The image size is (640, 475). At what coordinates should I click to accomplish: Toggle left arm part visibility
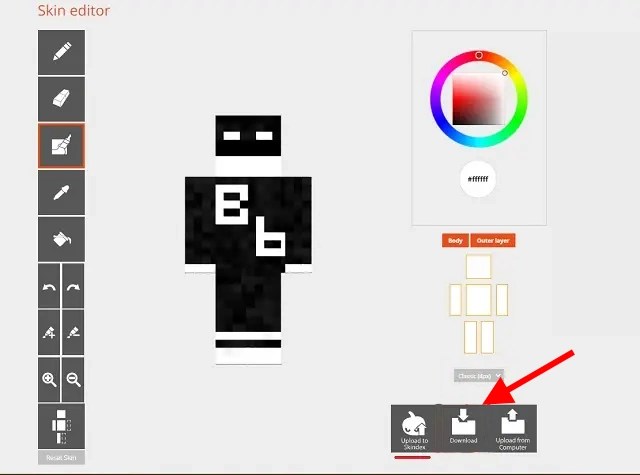click(455, 300)
